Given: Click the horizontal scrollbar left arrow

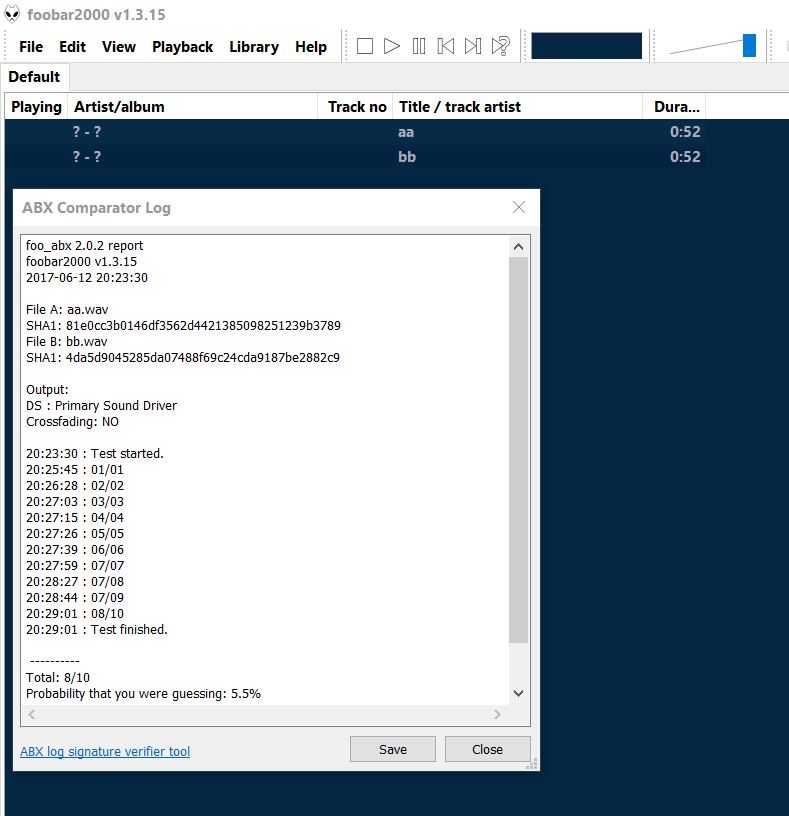Looking at the screenshot, I should click(32, 714).
